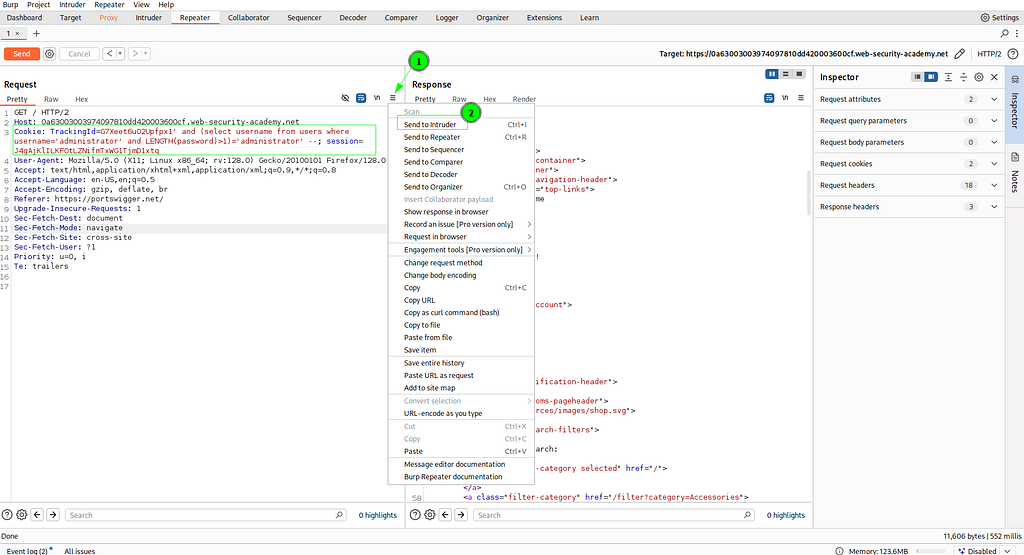Open Event log (2) in status bar
The width and height of the screenshot is (1024, 555).
[27, 551]
